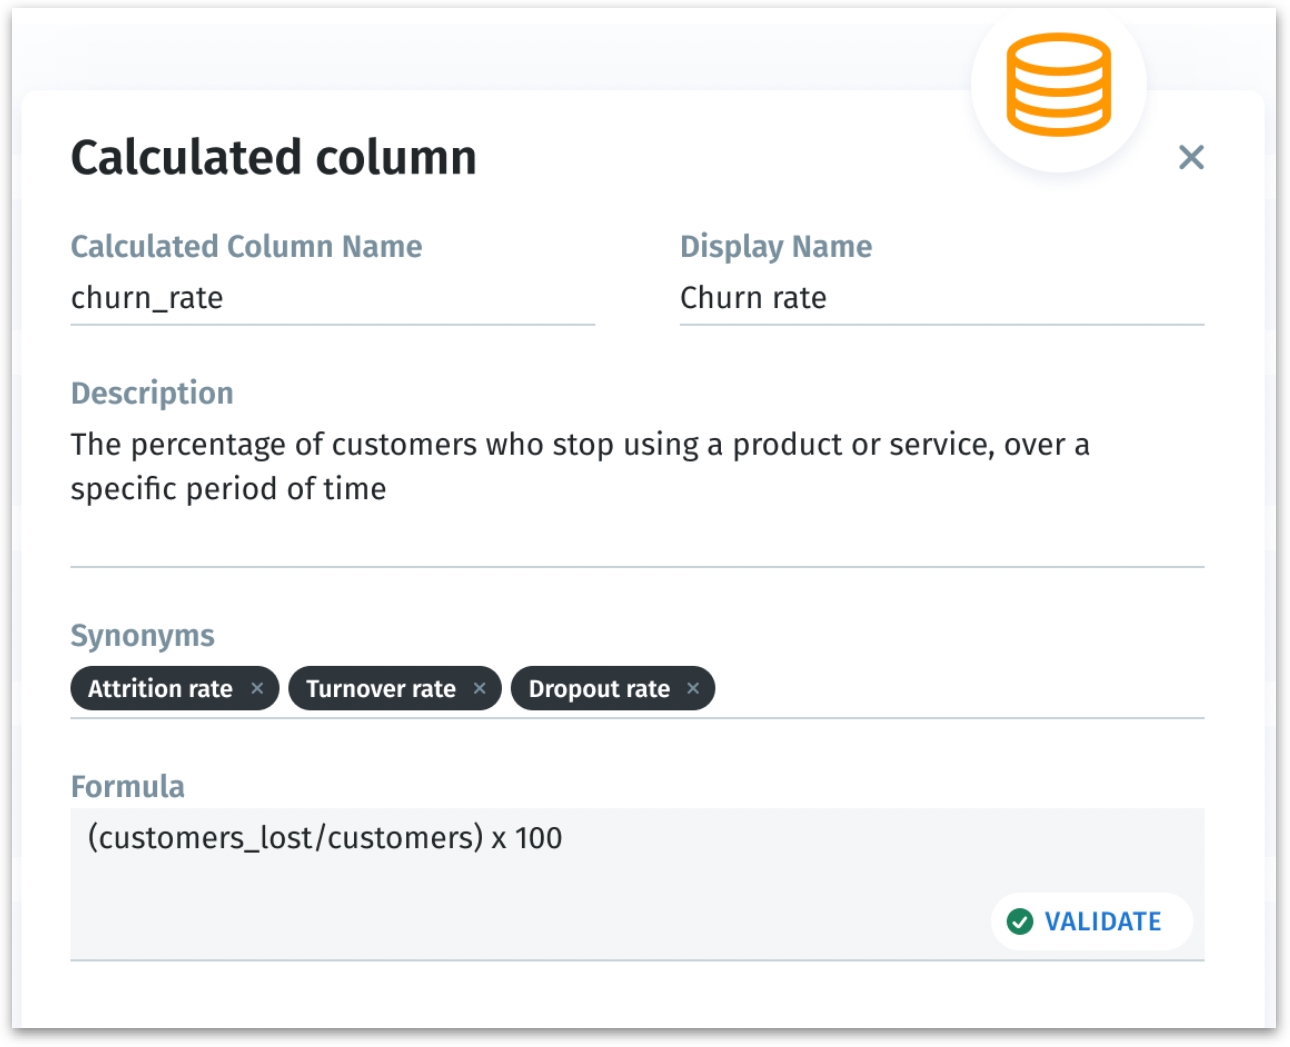
Task: Select the Turnover rate chip label
Action: 380,689
